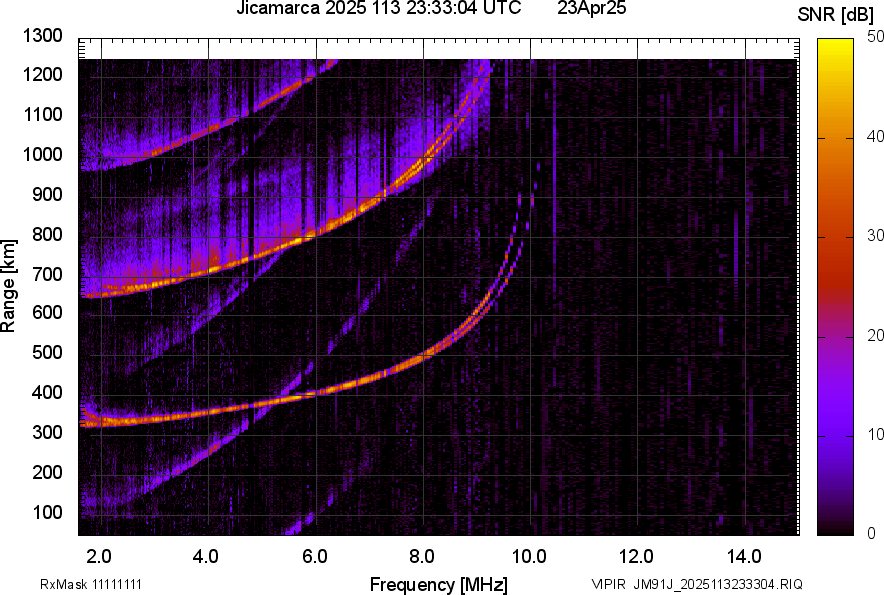
Task: Click the 'RxMask 11111111' footer text
Action: click(91, 584)
